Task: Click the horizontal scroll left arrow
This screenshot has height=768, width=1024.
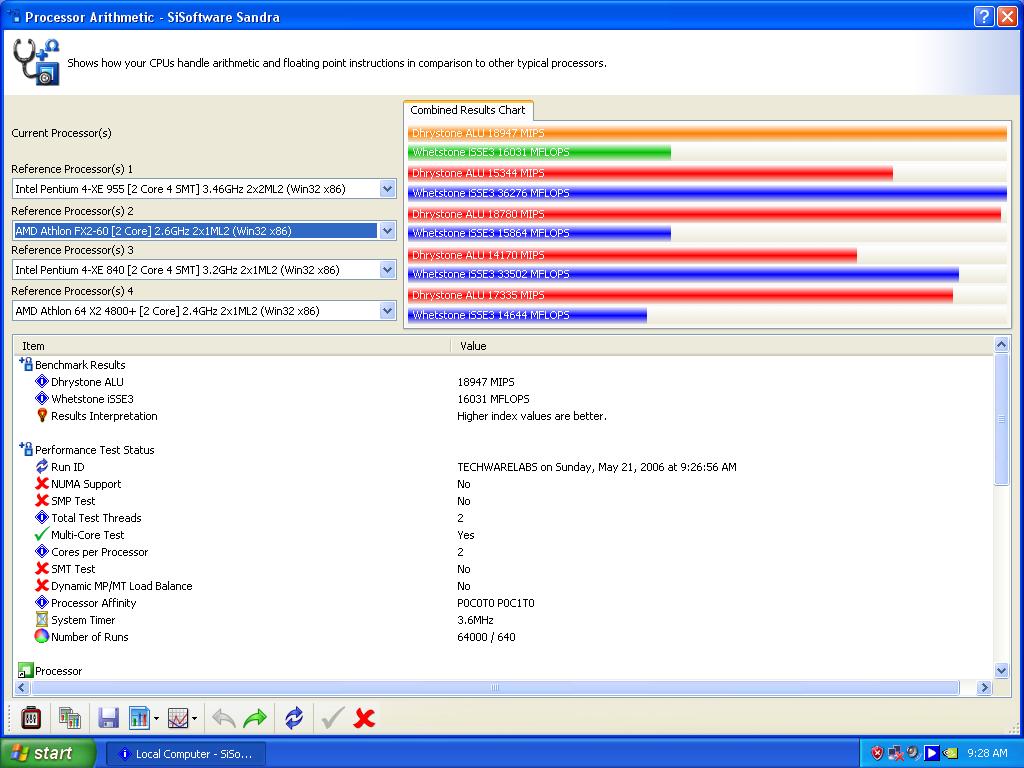Action: [22, 688]
